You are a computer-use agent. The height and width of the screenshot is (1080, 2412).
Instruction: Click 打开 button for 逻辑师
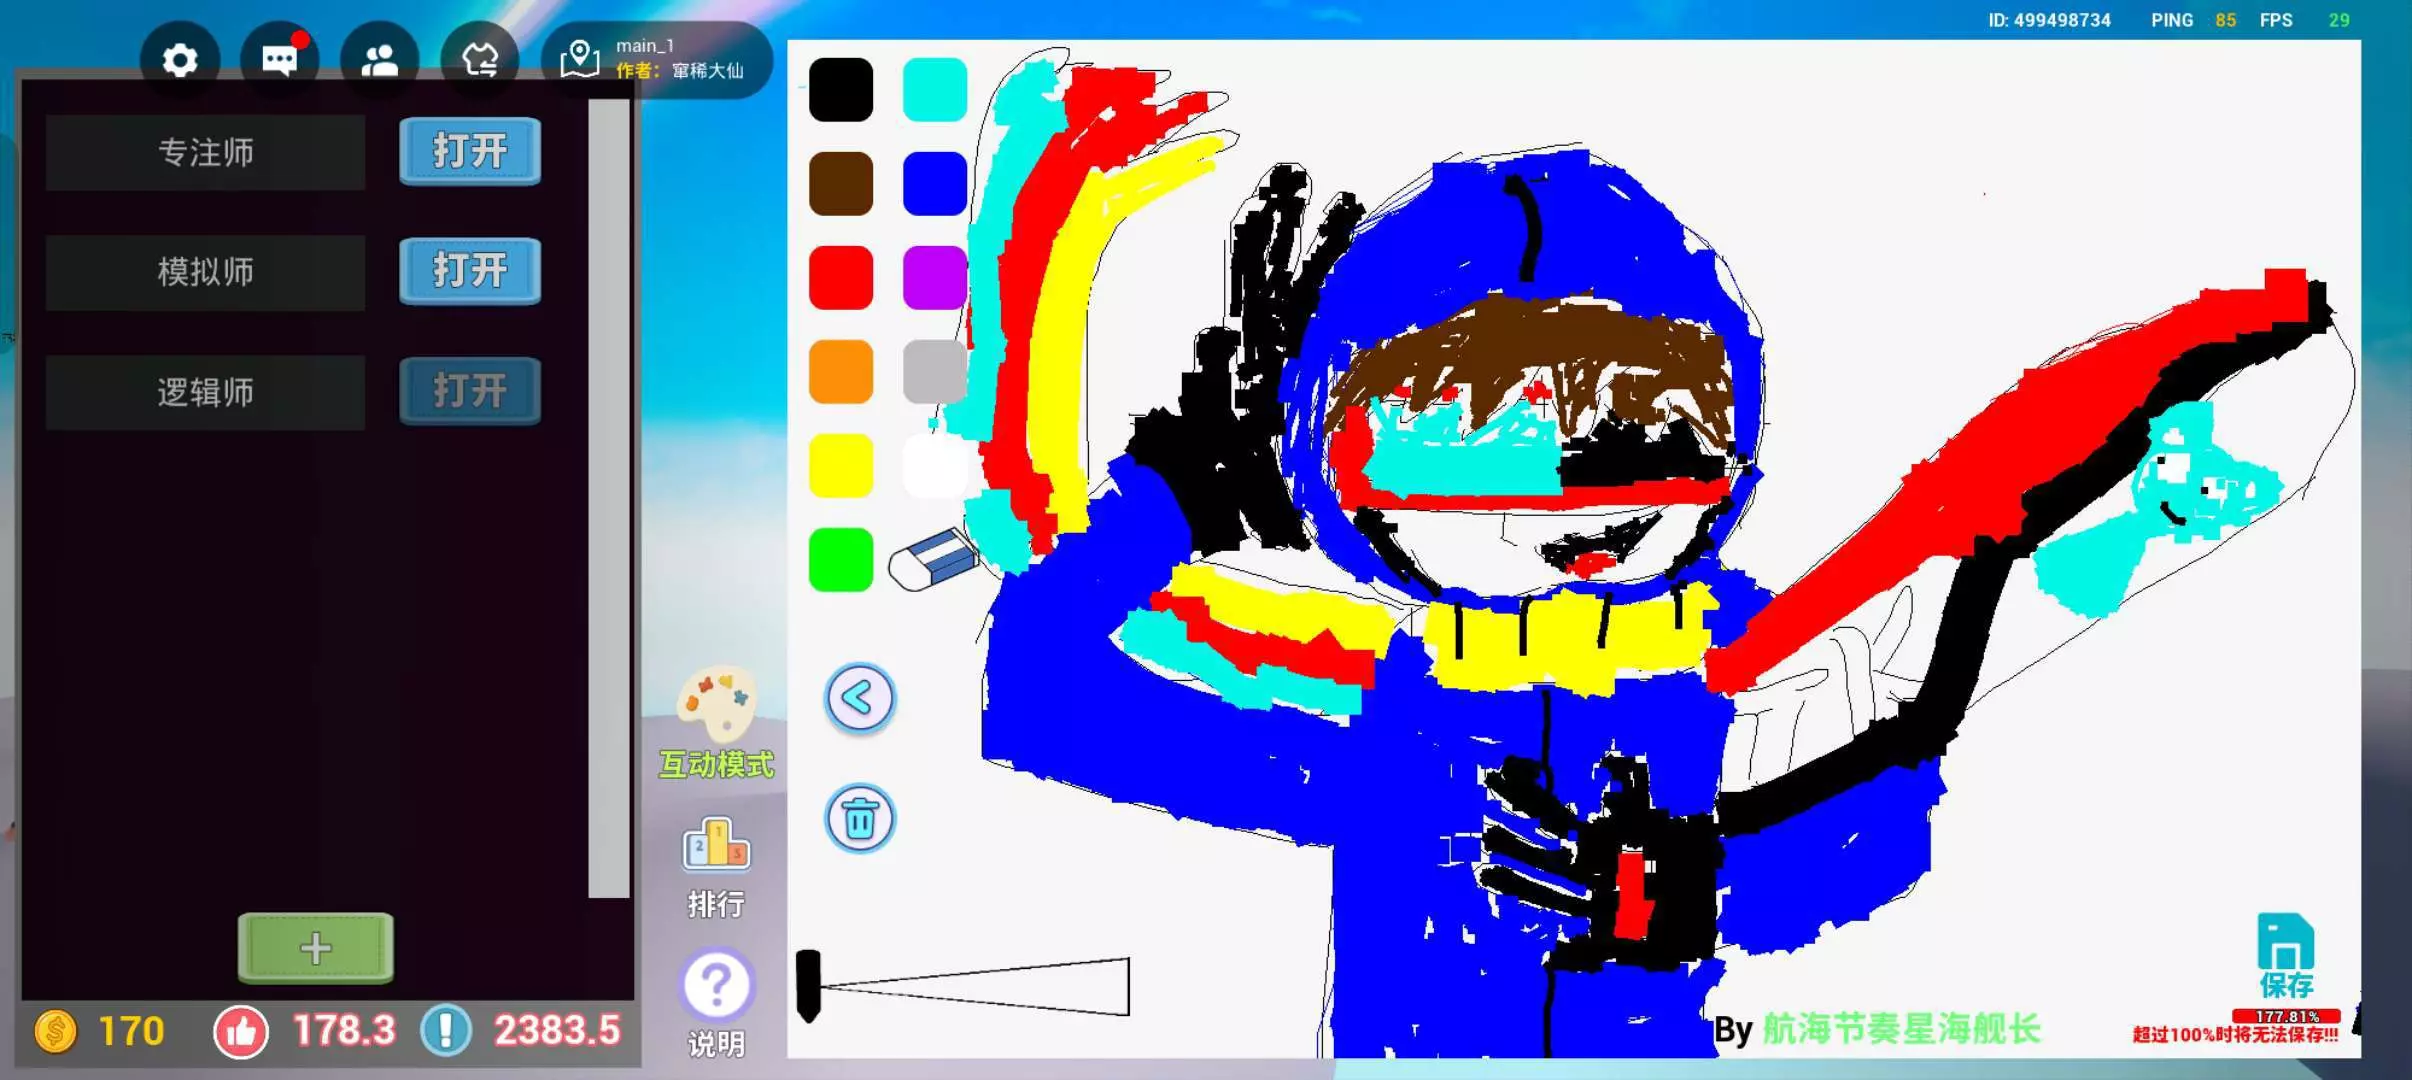click(470, 391)
